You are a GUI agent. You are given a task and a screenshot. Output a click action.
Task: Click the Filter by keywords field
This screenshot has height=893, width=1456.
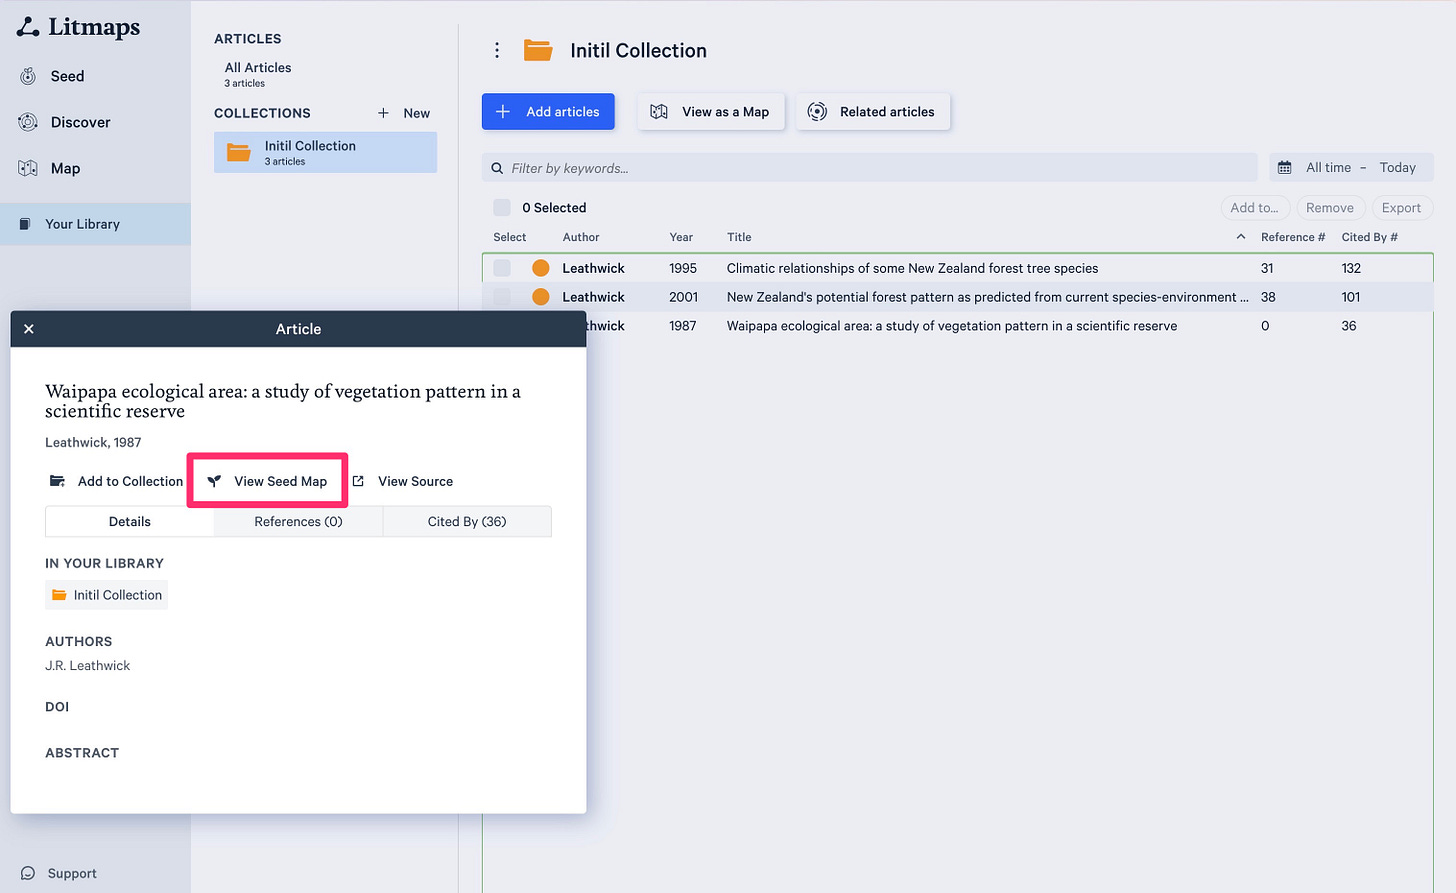tap(869, 168)
